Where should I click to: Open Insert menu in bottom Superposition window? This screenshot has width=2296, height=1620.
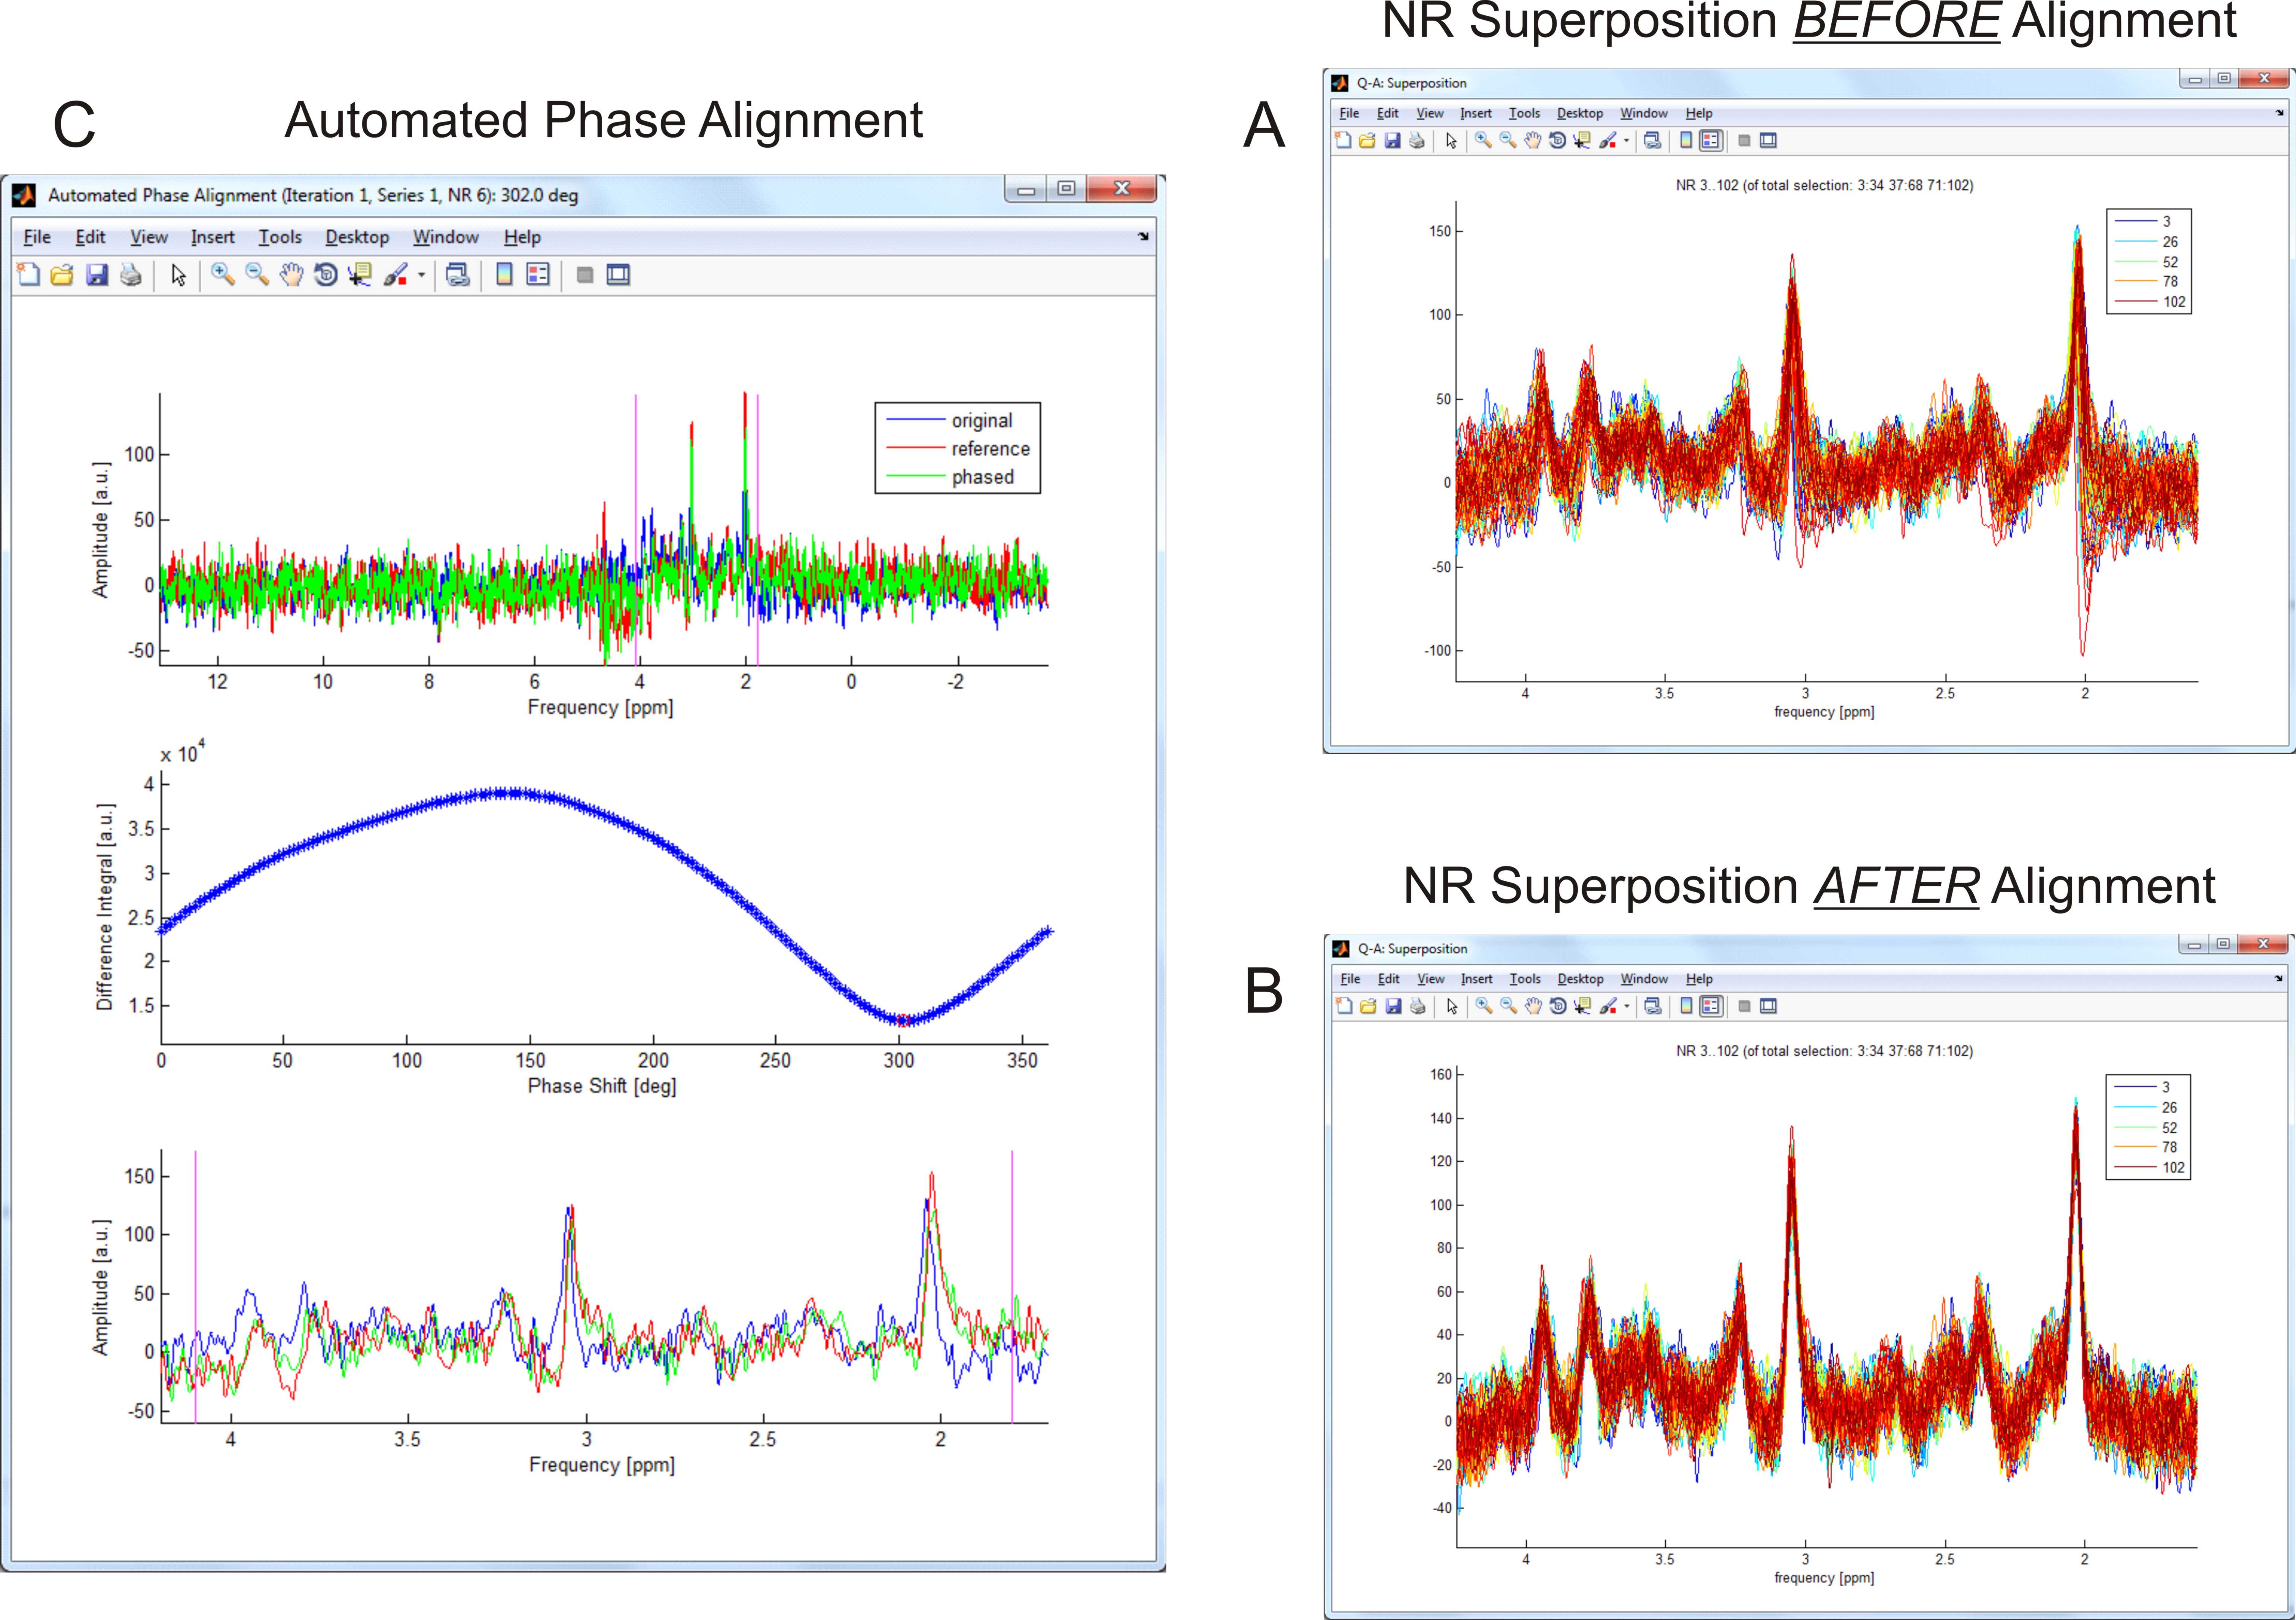point(1476,979)
